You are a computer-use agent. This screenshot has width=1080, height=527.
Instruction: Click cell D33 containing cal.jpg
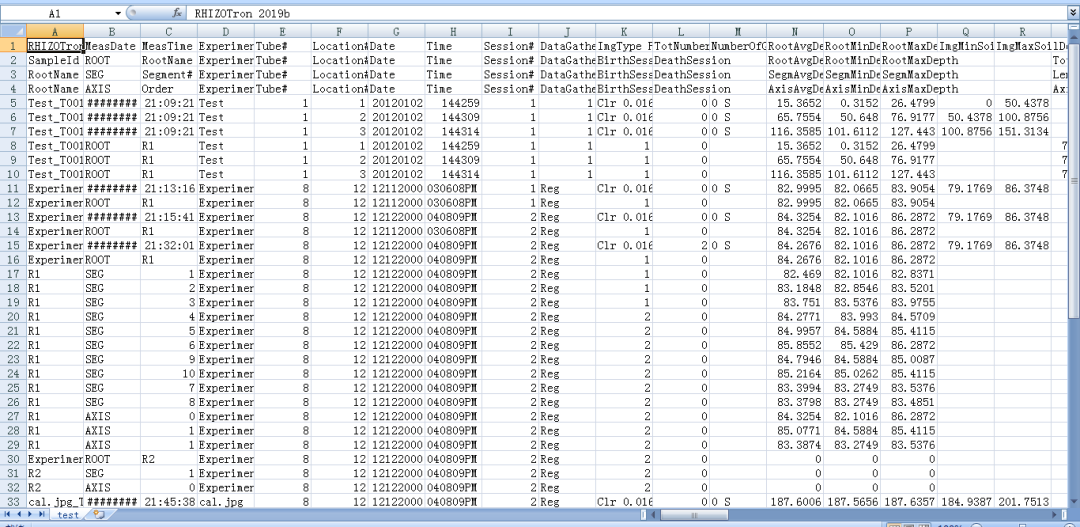[x=225, y=502]
